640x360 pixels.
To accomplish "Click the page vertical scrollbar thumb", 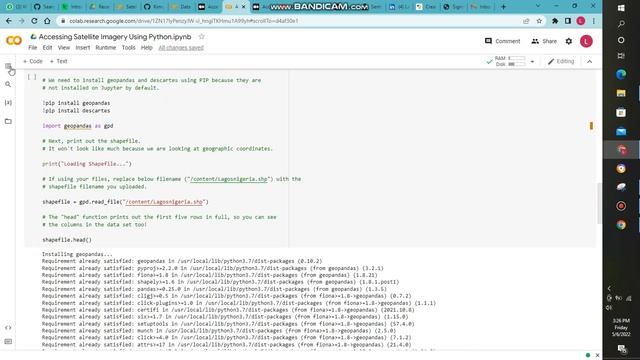I will (x=599, y=203).
